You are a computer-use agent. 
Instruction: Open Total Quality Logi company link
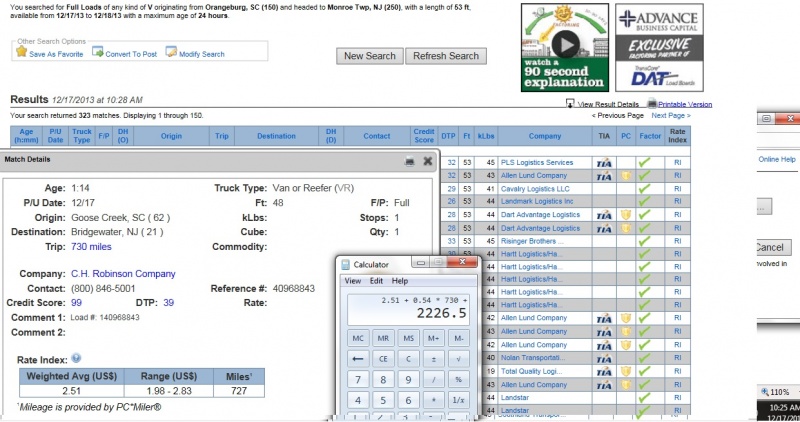tap(530, 371)
